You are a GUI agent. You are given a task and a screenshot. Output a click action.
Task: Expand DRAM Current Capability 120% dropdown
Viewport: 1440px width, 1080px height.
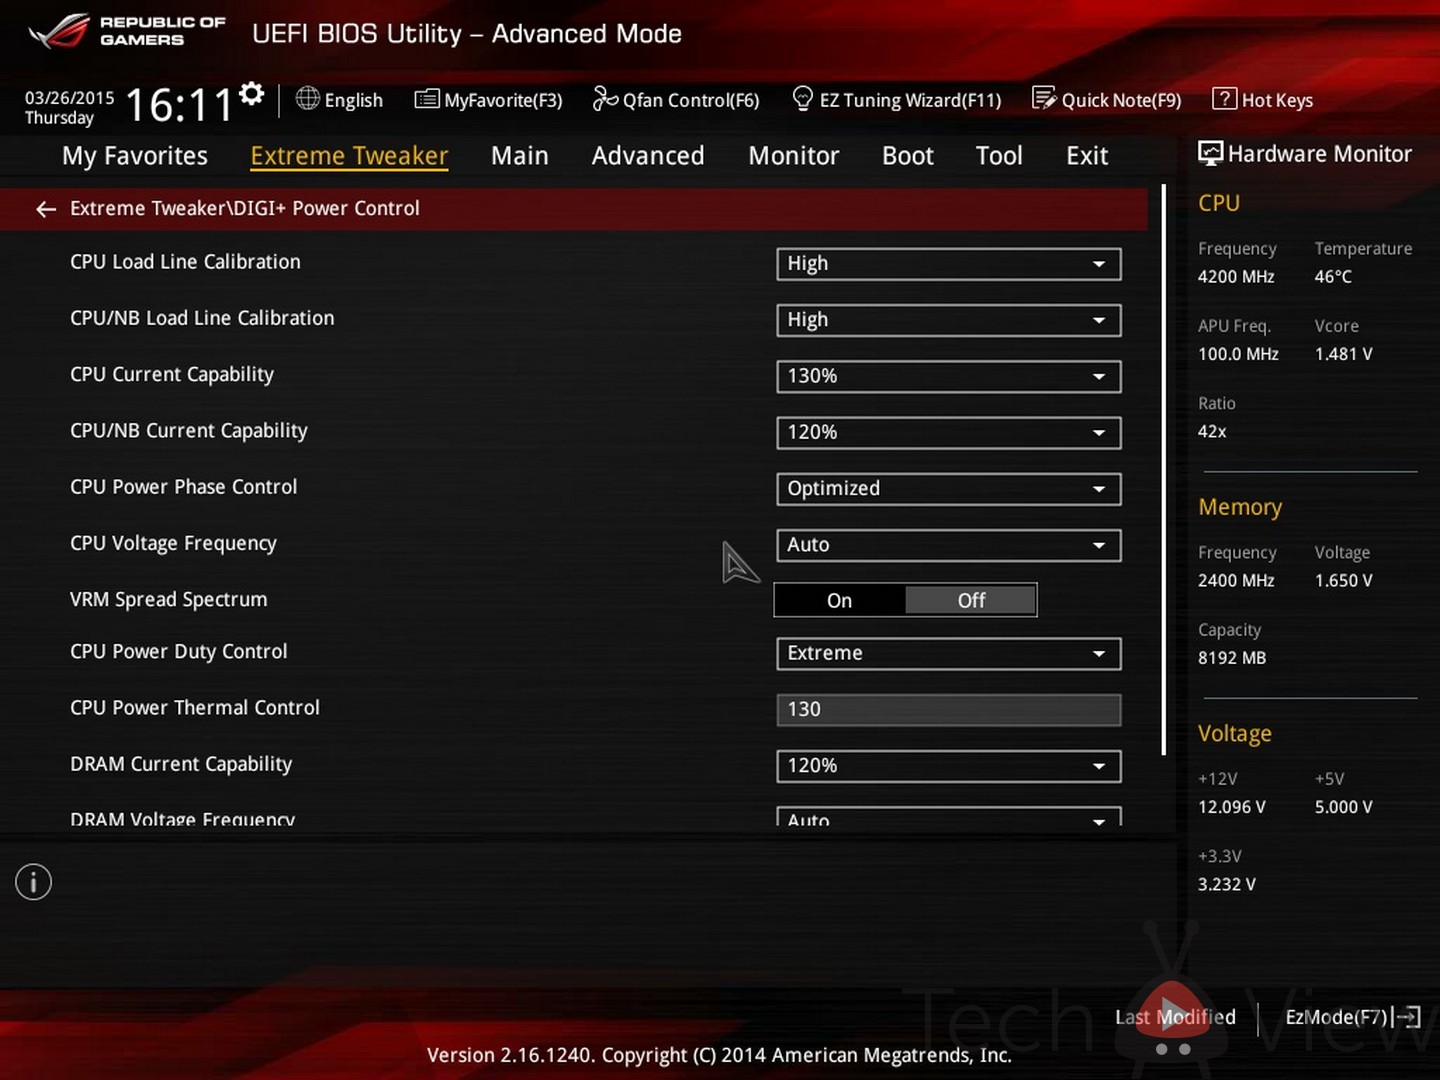948,766
